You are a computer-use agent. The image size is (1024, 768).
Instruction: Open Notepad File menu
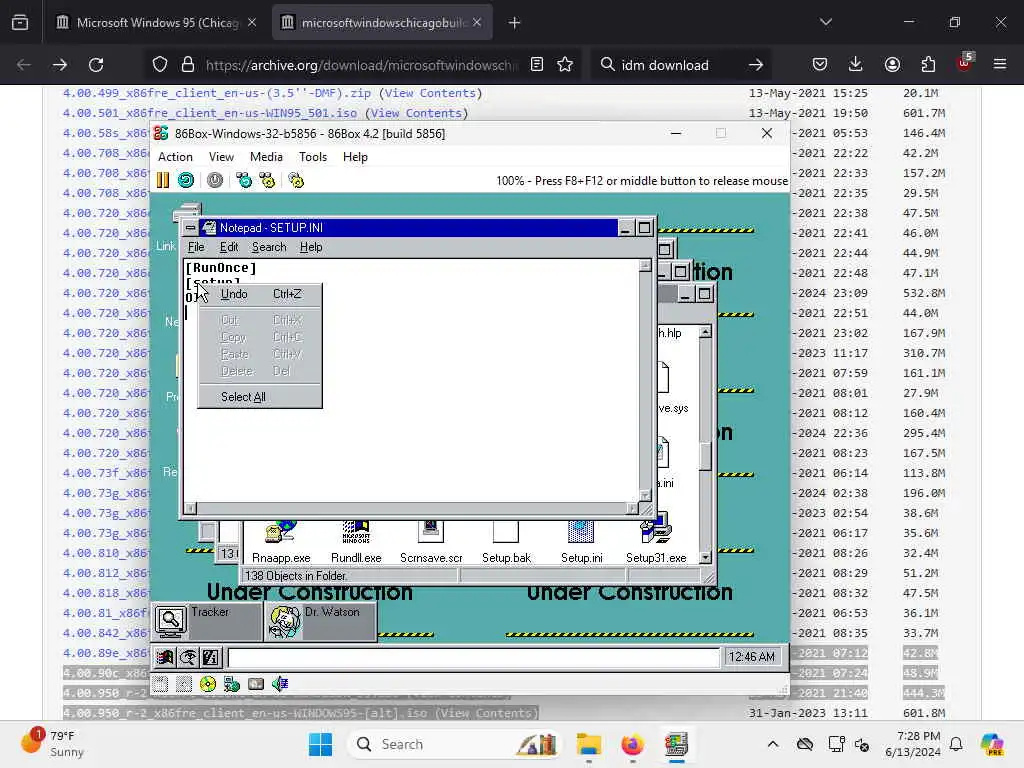(196, 247)
